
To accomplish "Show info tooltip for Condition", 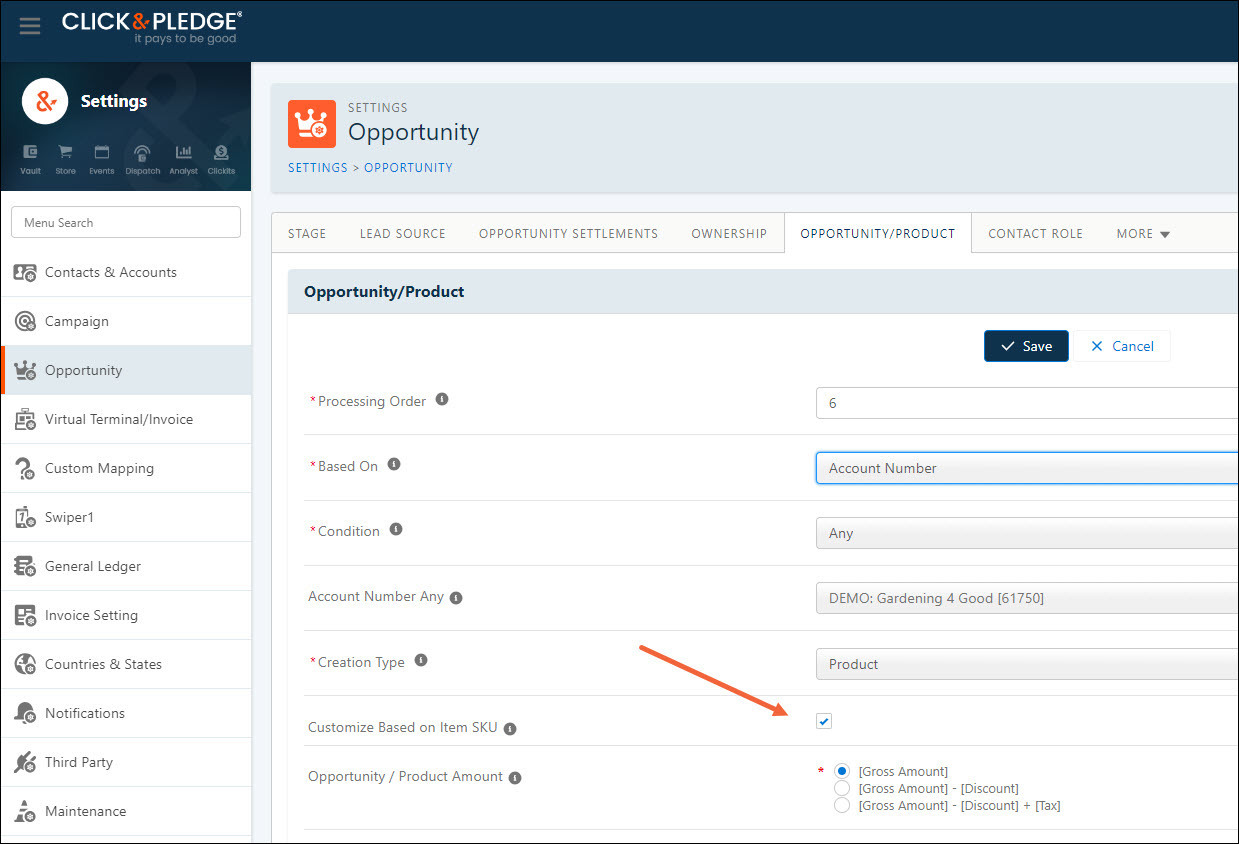I will (x=396, y=529).
